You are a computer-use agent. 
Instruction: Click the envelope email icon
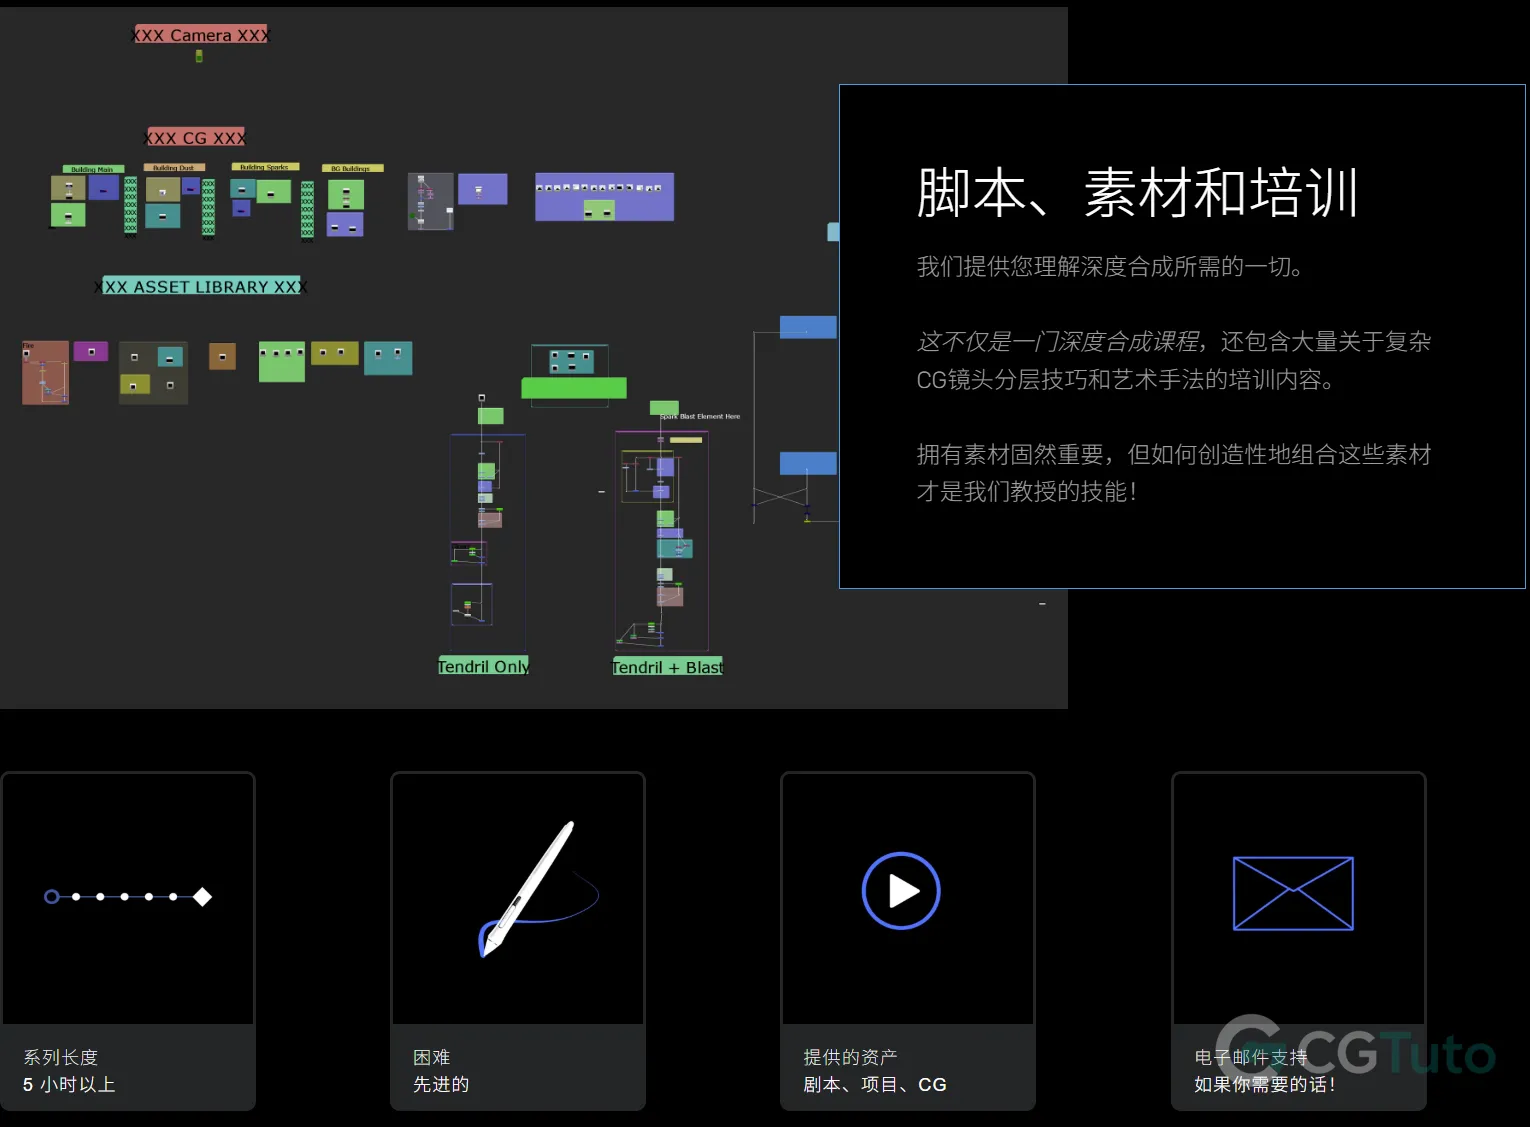point(1293,893)
